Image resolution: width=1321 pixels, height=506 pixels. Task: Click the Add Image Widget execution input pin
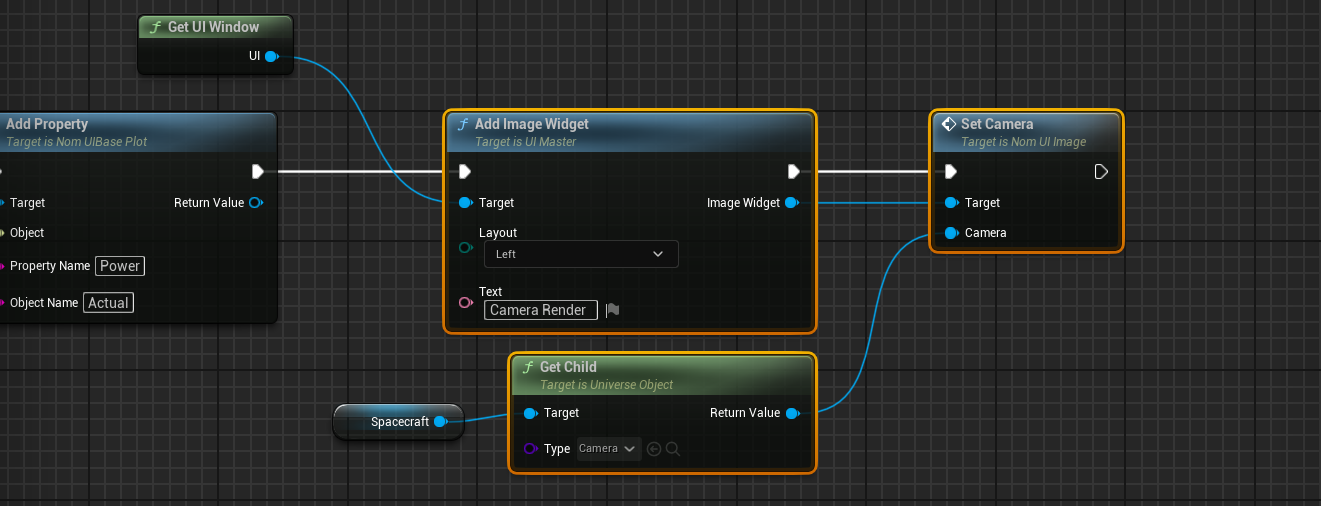point(464,172)
